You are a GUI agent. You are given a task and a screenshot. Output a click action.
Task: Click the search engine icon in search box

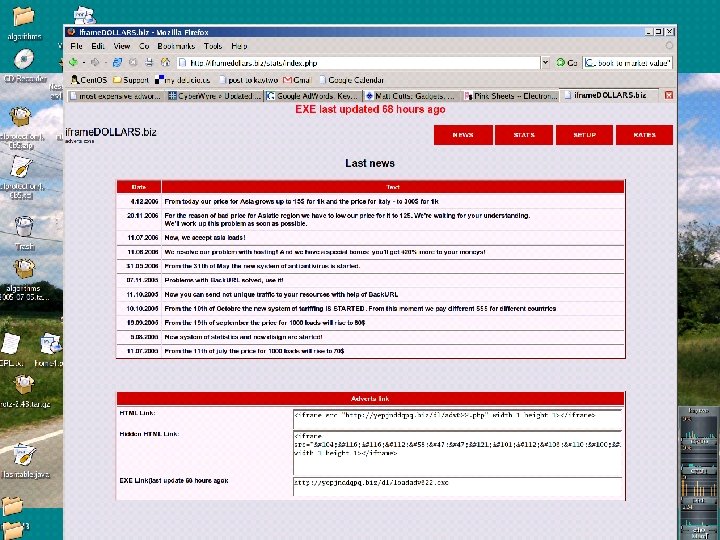coord(590,63)
